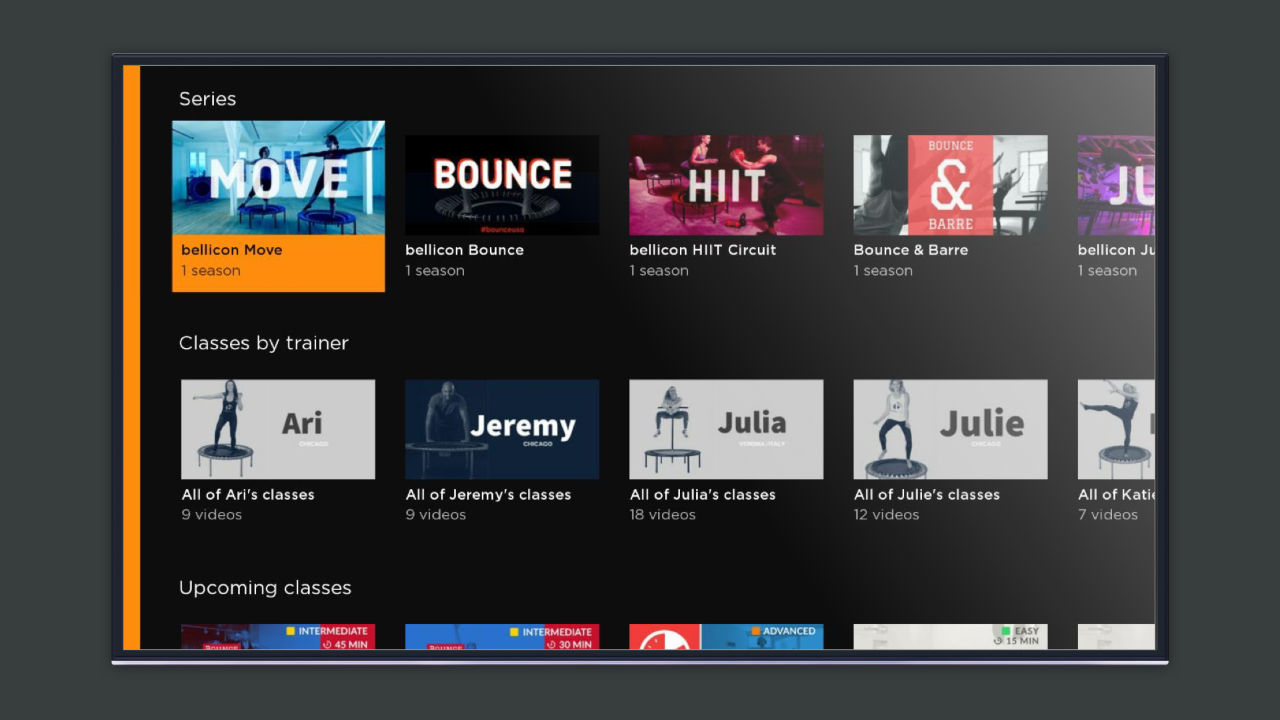Click 'All of Julie's classes' label
Image resolution: width=1280 pixels, height=720 pixels.
pos(927,494)
